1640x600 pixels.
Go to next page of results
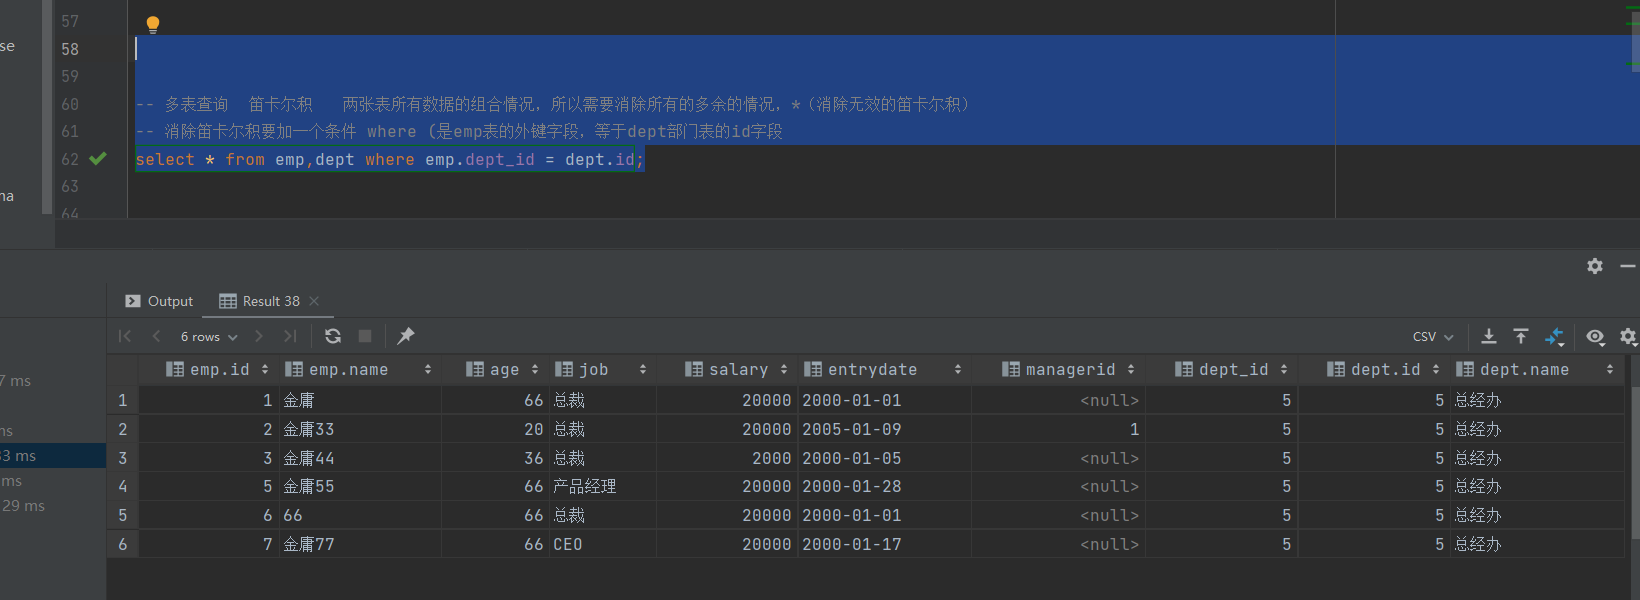coord(259,337)
